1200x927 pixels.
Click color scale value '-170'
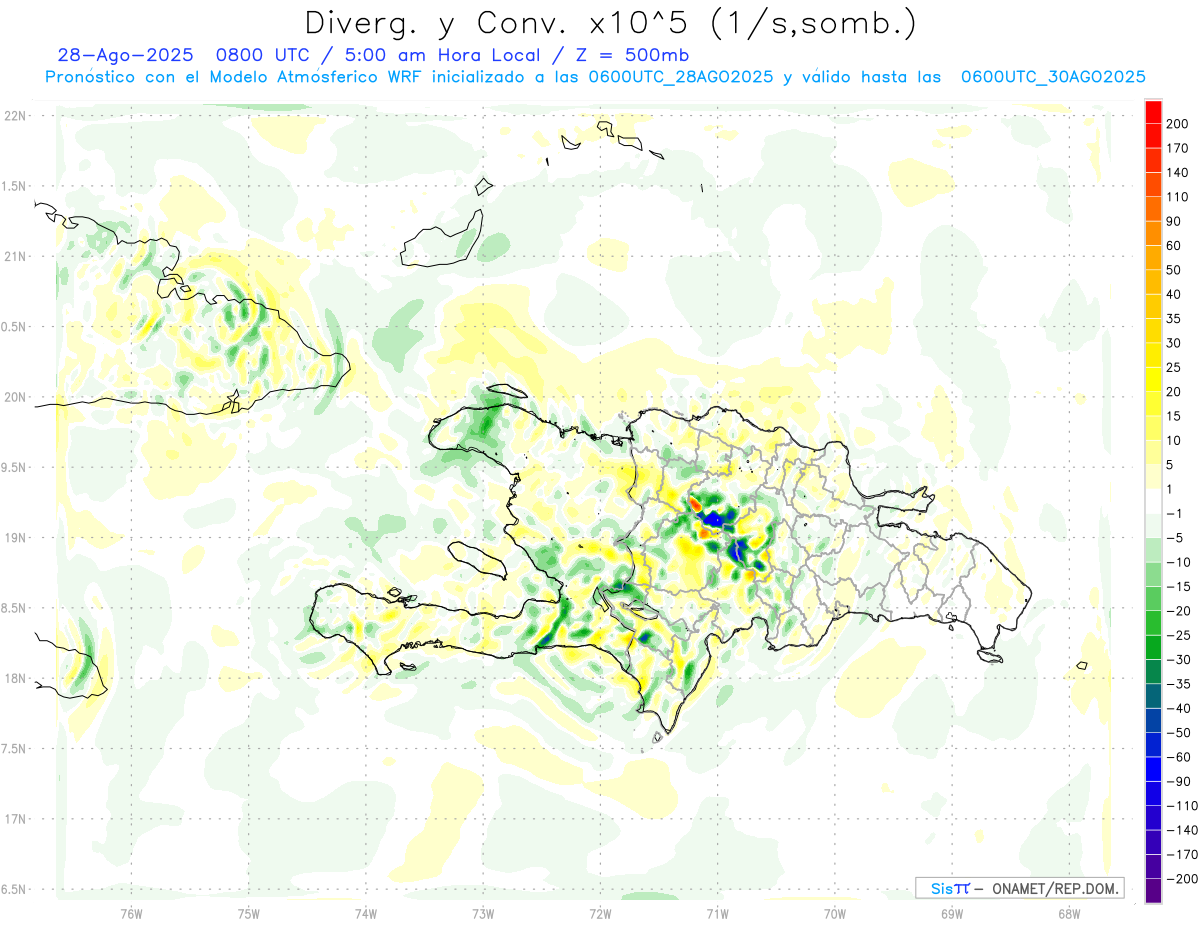(1182, 855)
